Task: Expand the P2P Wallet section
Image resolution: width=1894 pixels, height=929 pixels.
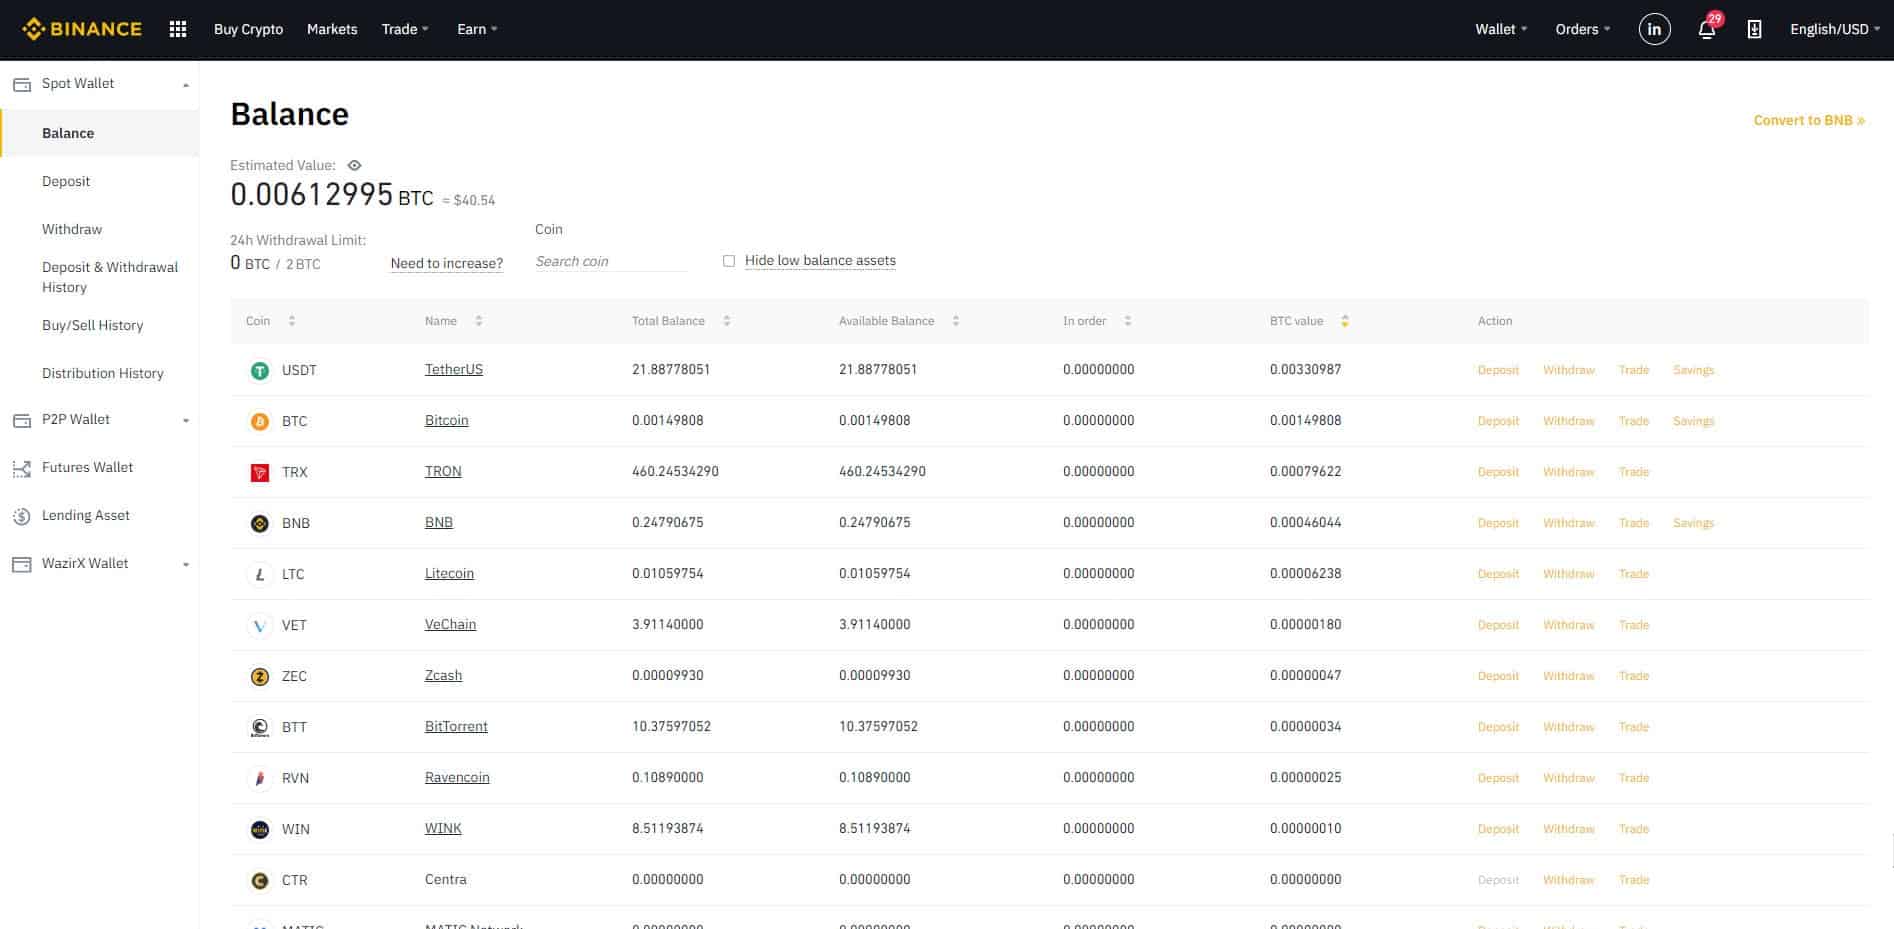Action: point(186,421)
